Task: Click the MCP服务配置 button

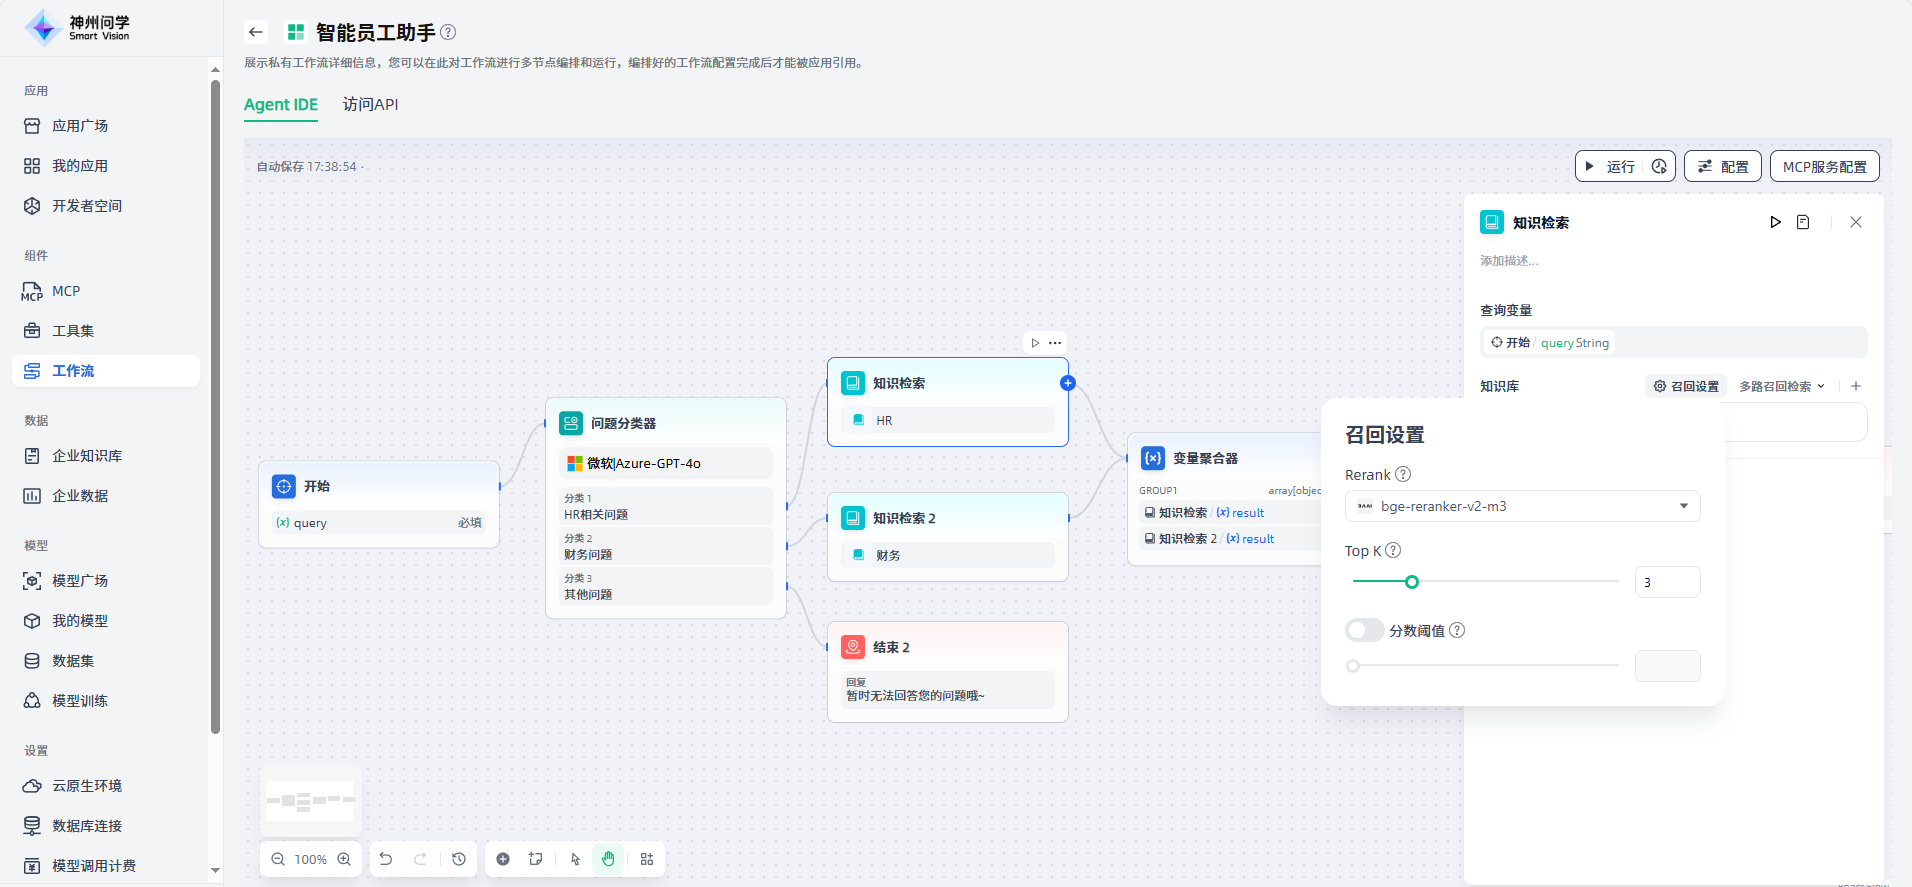Action: 1824,166
